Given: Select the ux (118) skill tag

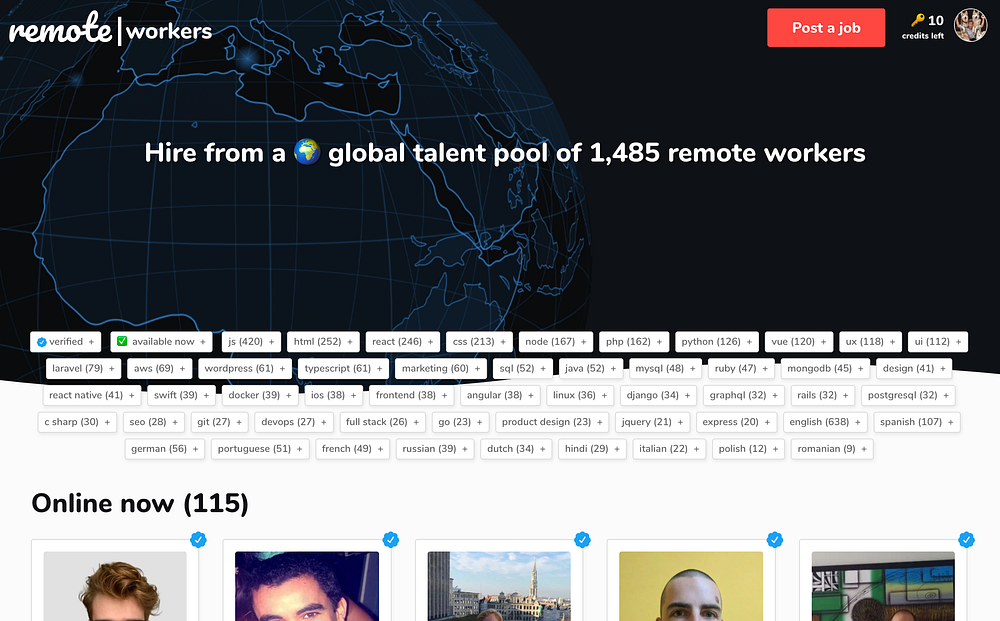Looking at the screenshot, I should tap(871, 342).
